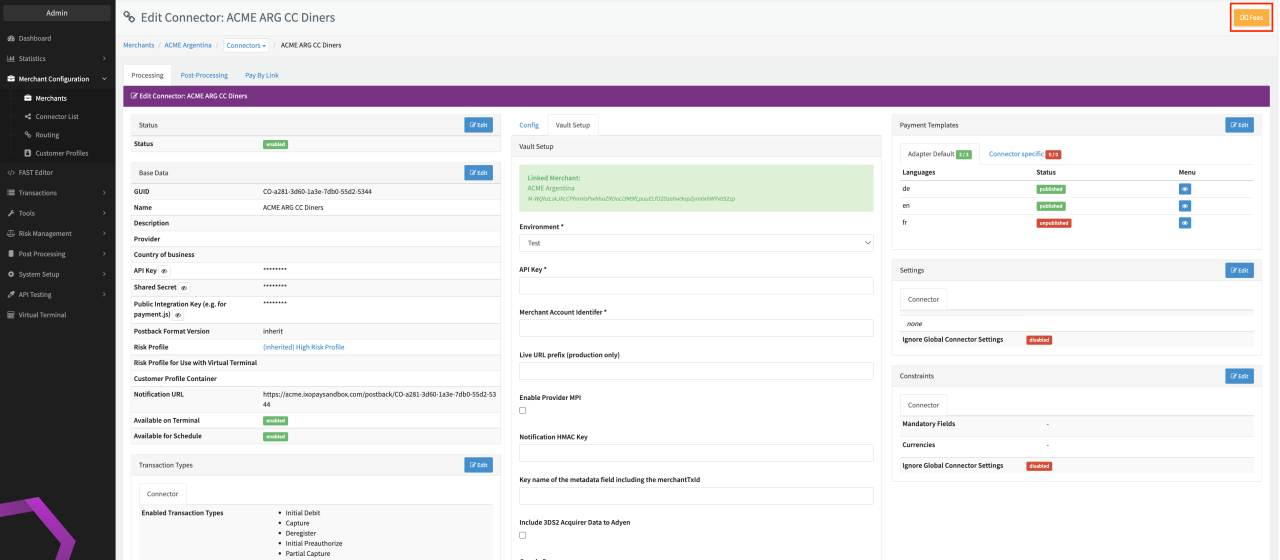
Task: Click the Virtual Terminal icon
Action: [10, 314]
